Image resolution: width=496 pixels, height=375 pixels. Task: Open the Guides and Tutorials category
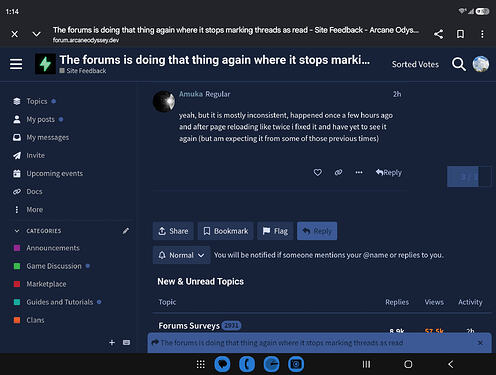tap(60, 302)
